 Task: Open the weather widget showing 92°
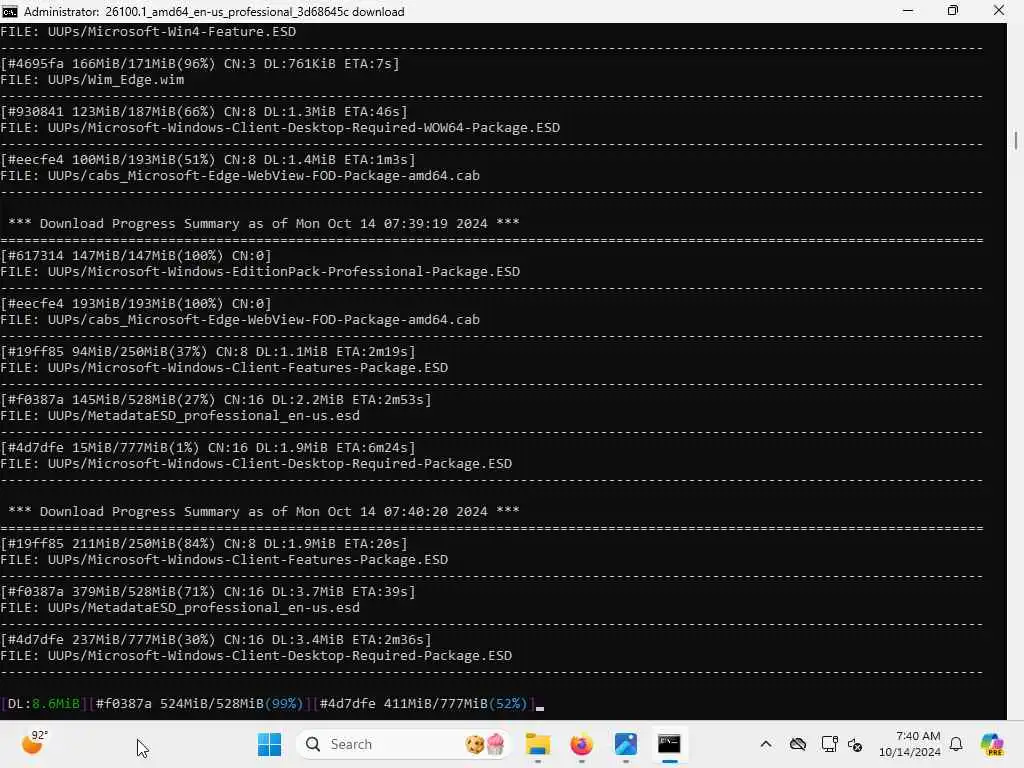(35, 743)
